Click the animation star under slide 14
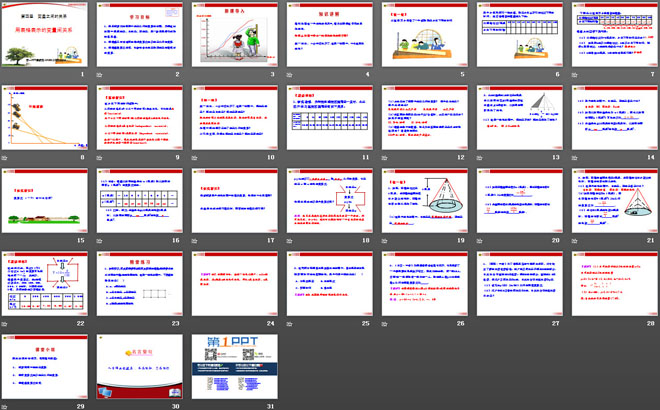The width and height of the screenshot is (660, 410). pos(575,158)
